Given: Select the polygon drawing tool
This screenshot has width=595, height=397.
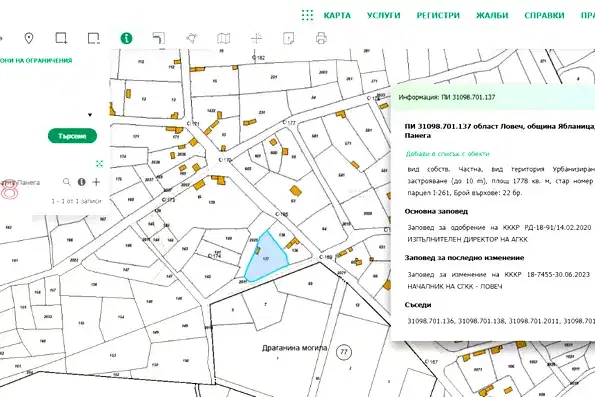Looking at the screenshot, I should pyautogui.click(x=192, y=38).
